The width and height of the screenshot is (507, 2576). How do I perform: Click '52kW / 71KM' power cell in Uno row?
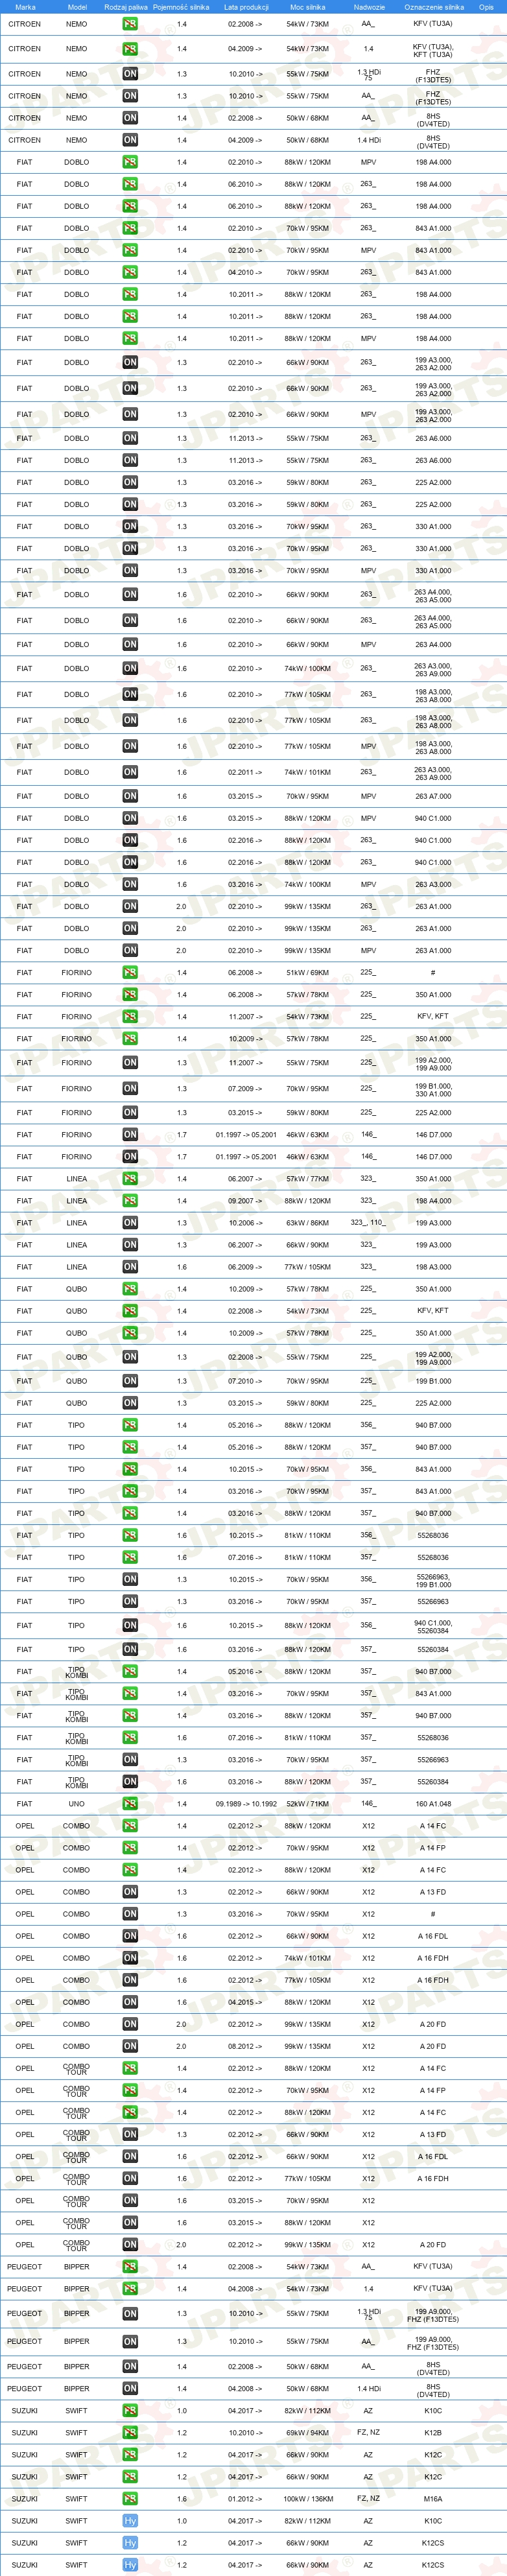click(308, 1803)
